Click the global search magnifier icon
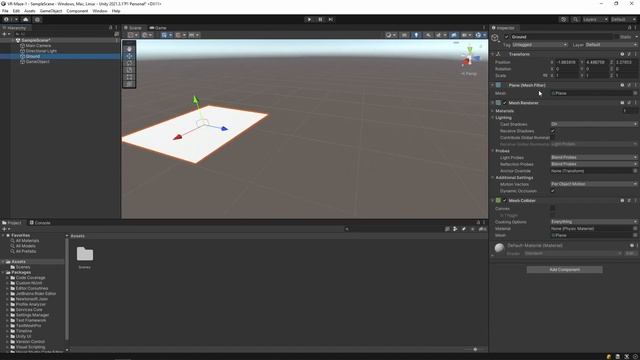 575,19
